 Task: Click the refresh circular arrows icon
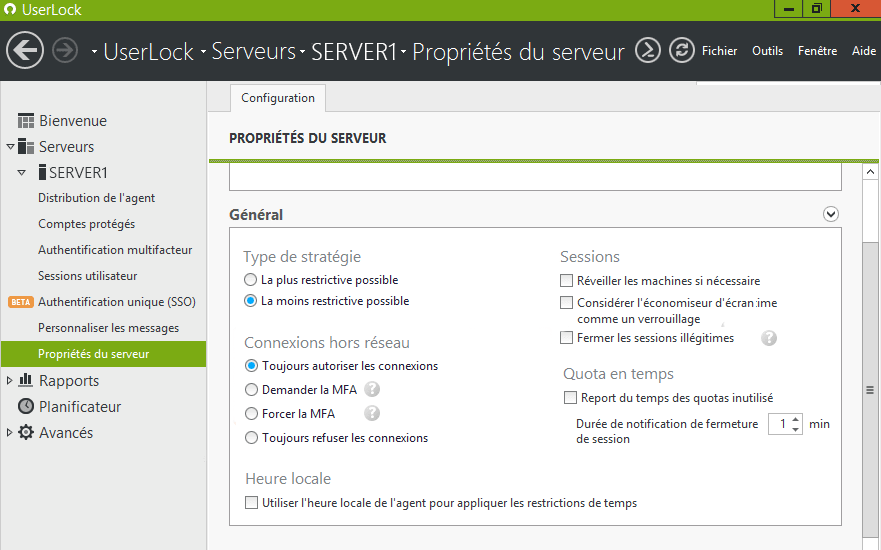coord(682,50)
